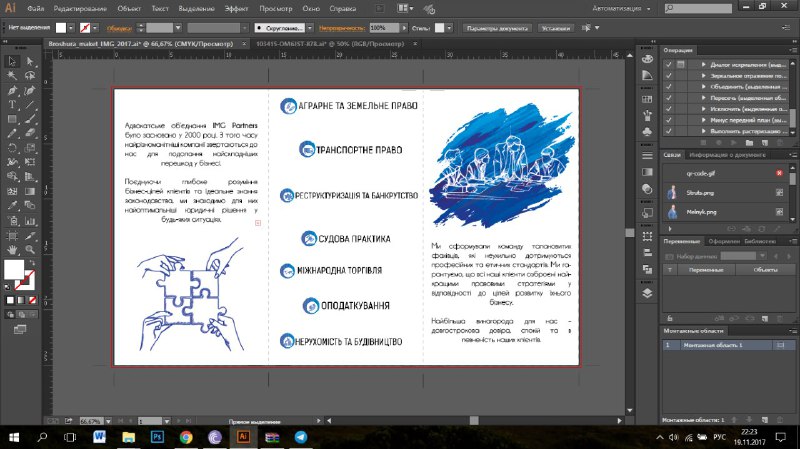Select the Eyedropper tool
The width and height of the screenshot is (800, 449).
click(12, 206)
